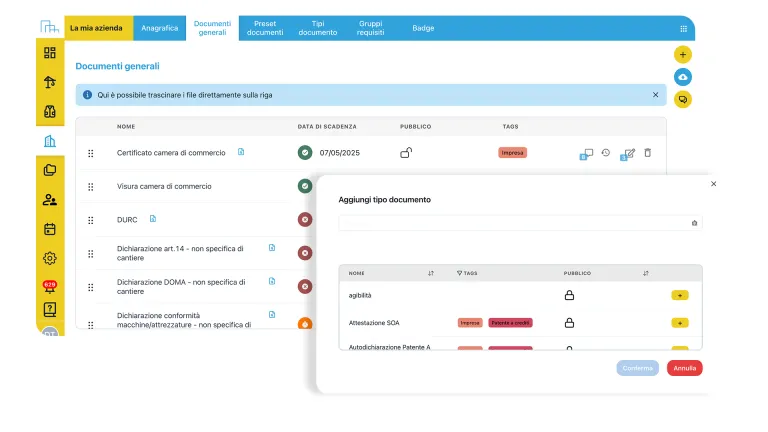Viewport: 768px width, 432px height.
Task: Click history icon for Certificato camera di commercio
Action: (606, 153)
